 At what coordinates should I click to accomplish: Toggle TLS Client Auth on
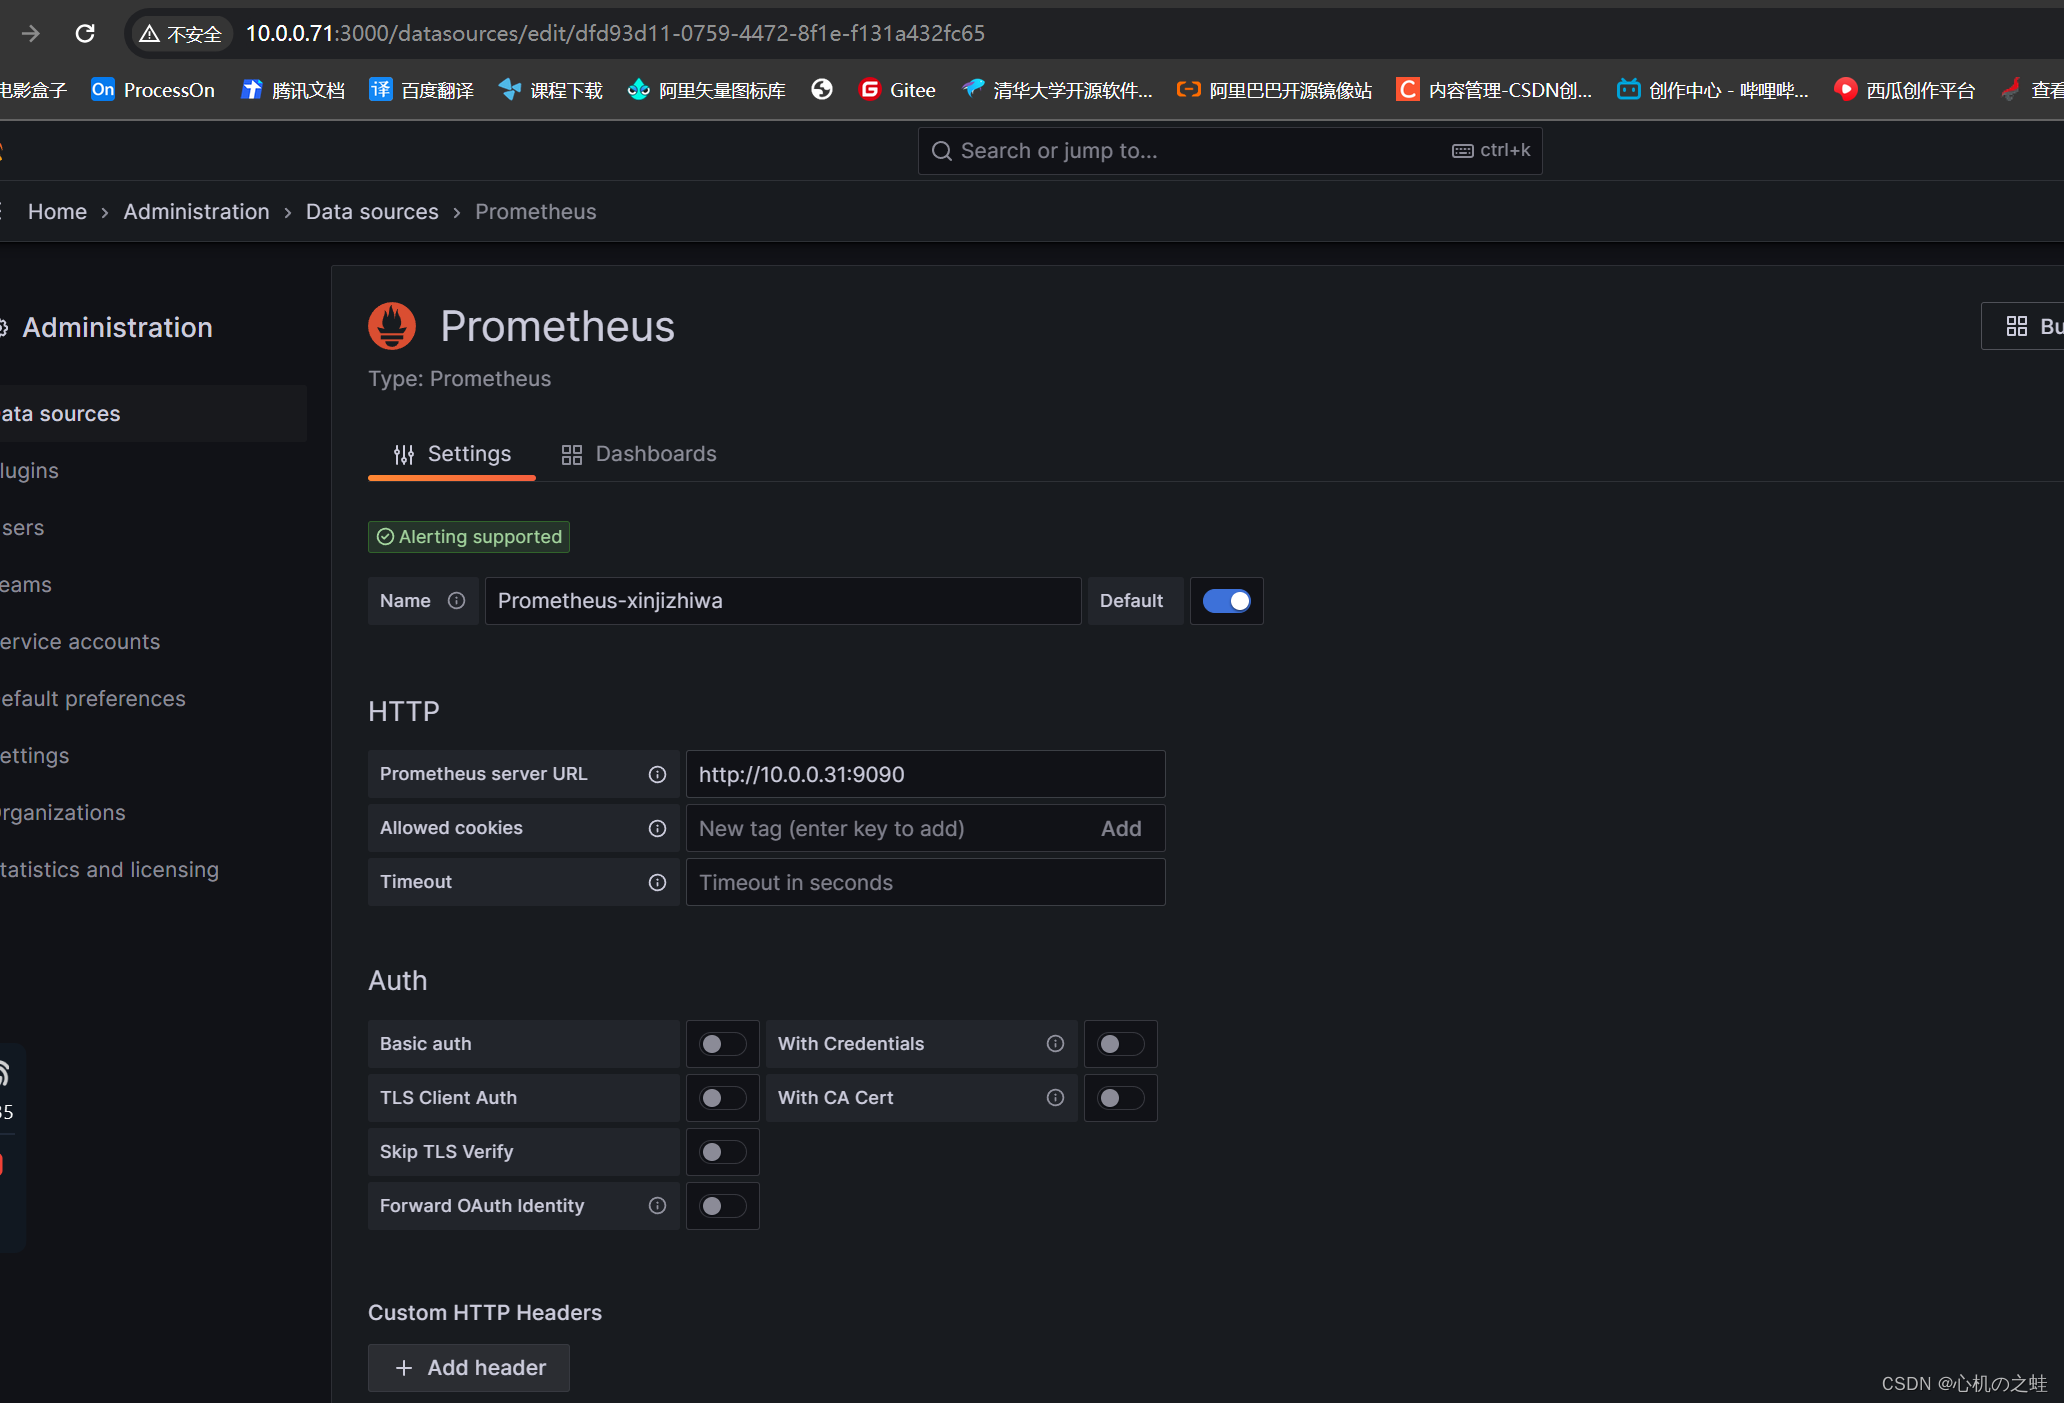pos(722,1098)
